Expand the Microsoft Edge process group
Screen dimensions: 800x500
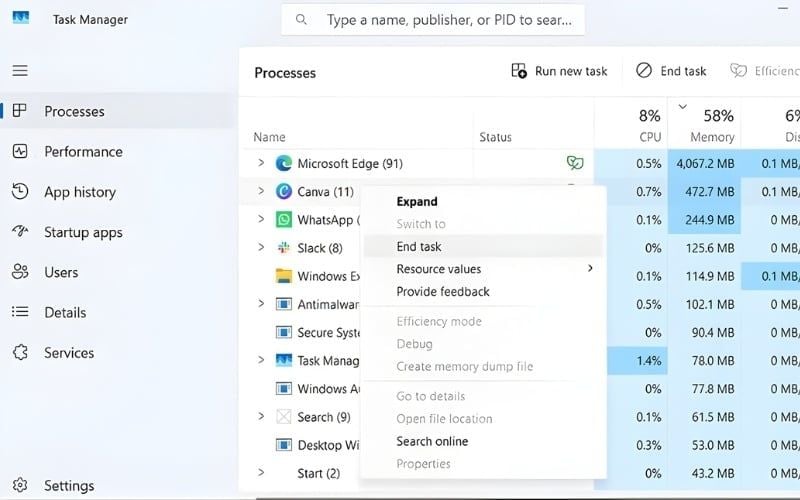point(261,163)
